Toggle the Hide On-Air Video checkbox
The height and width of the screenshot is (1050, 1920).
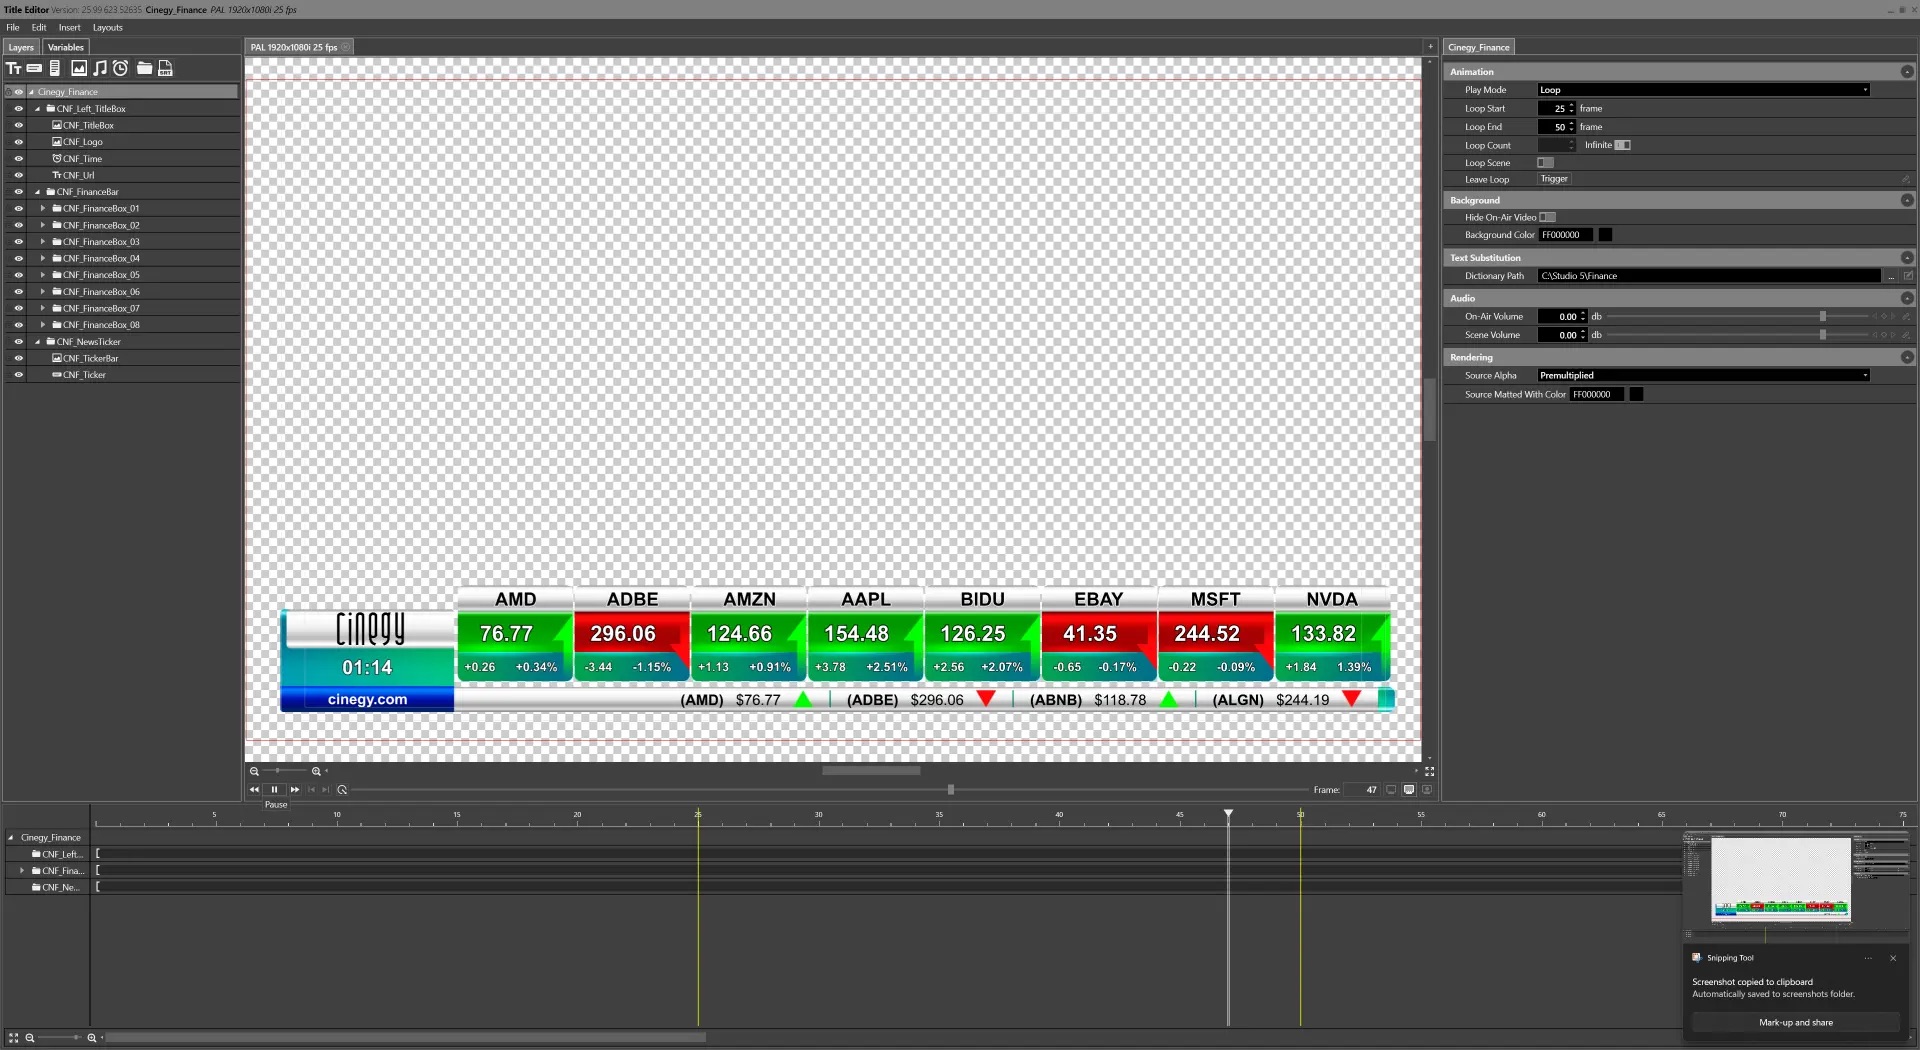[x=1547, y=217]
